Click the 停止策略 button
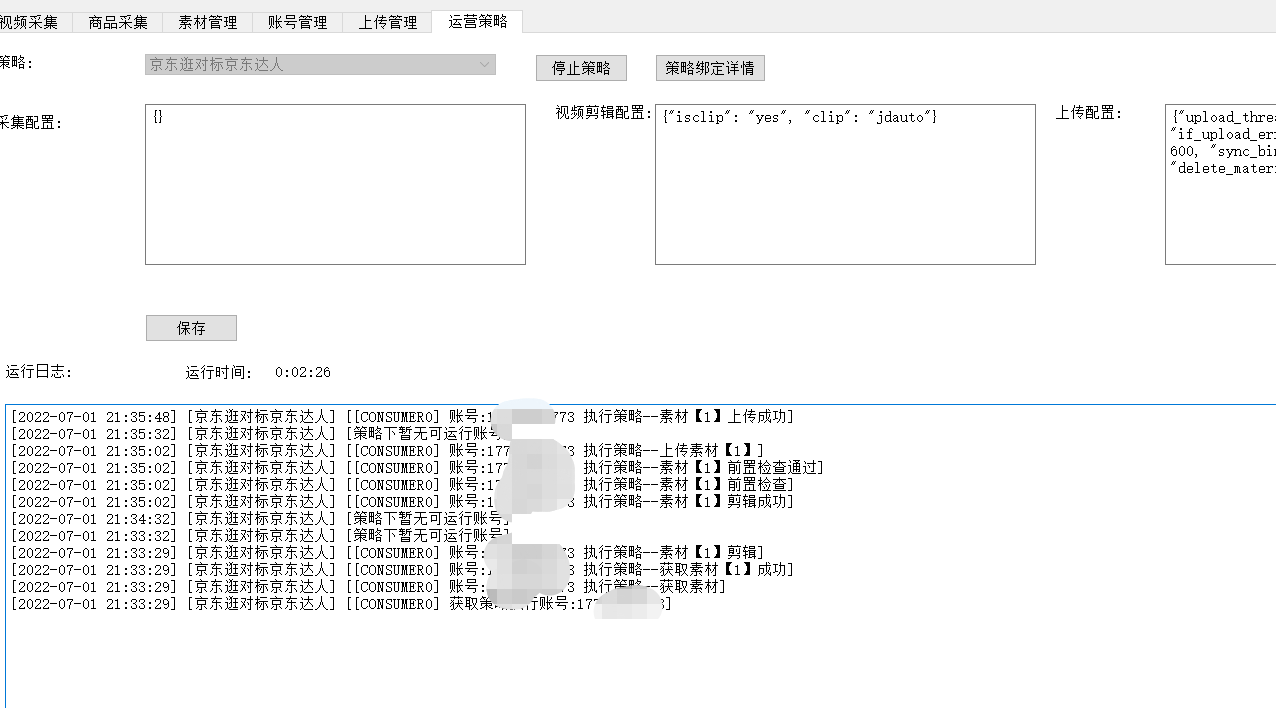 point(581,68)
